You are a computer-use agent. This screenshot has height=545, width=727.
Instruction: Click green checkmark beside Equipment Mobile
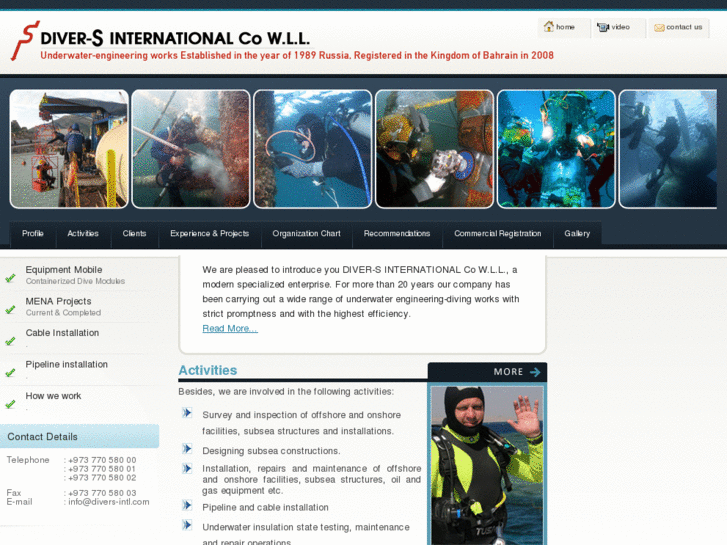click(x=10, y=278)
